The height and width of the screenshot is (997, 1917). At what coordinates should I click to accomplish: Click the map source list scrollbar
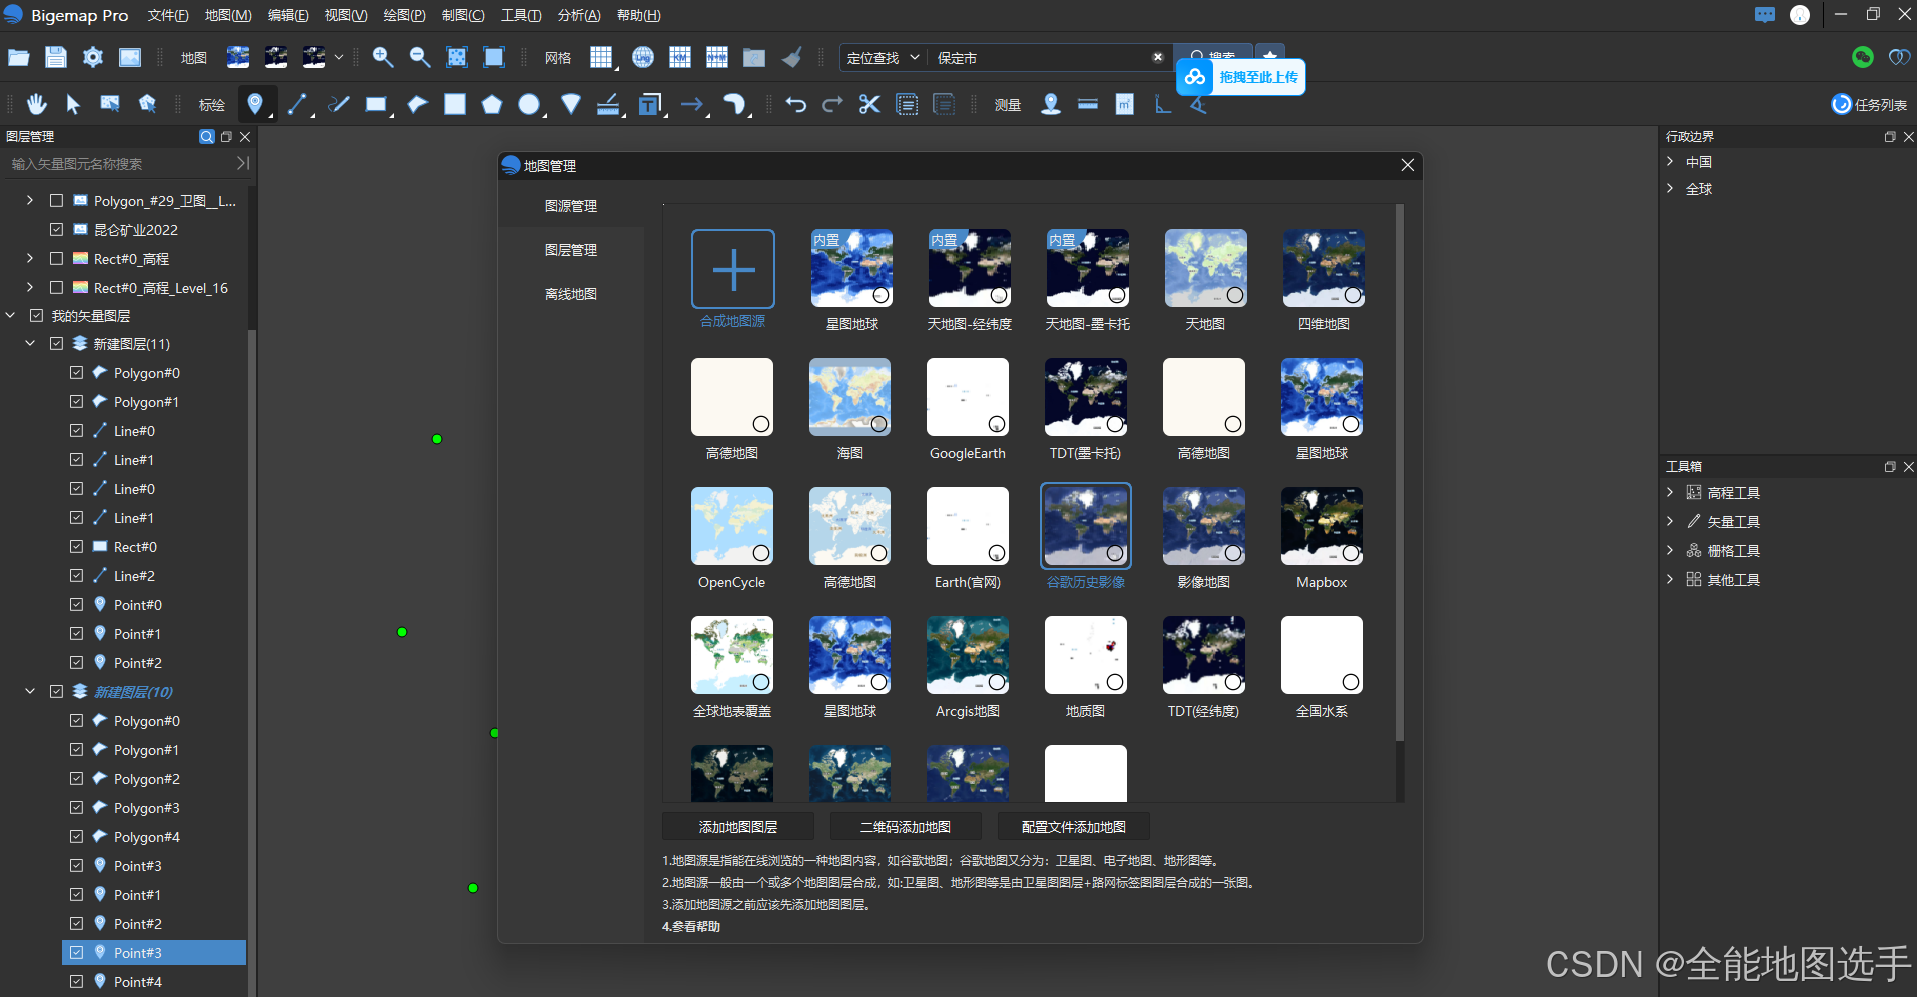(1399, 472)
